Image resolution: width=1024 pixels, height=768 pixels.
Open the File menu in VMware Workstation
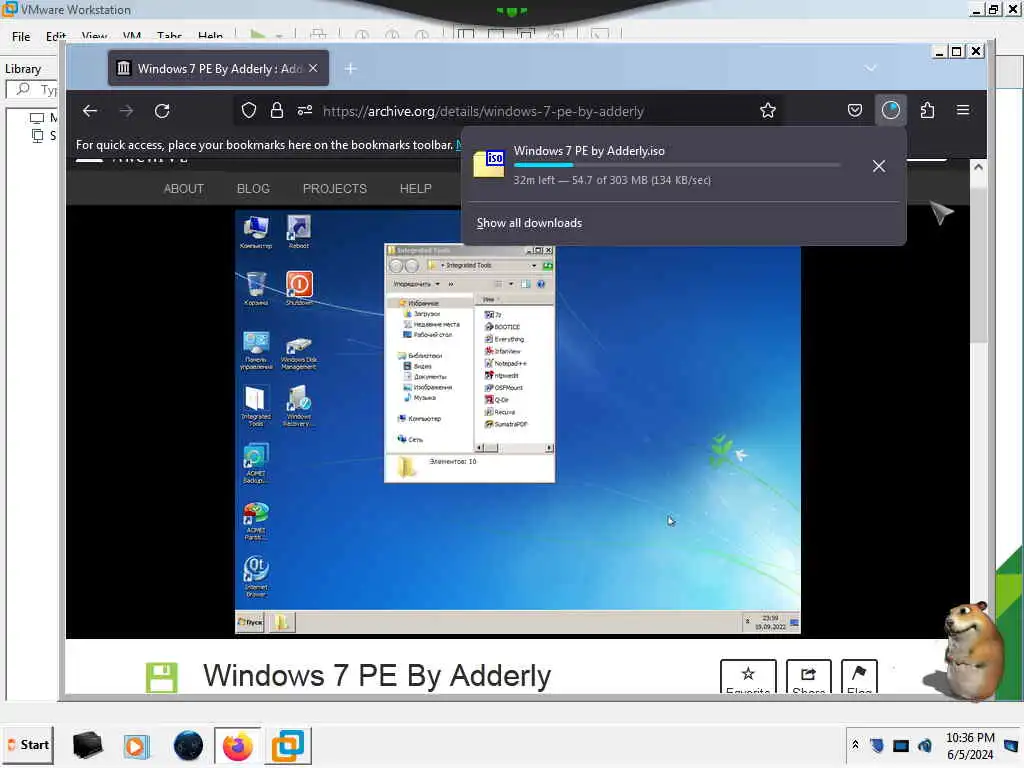(x=21, y=36)
